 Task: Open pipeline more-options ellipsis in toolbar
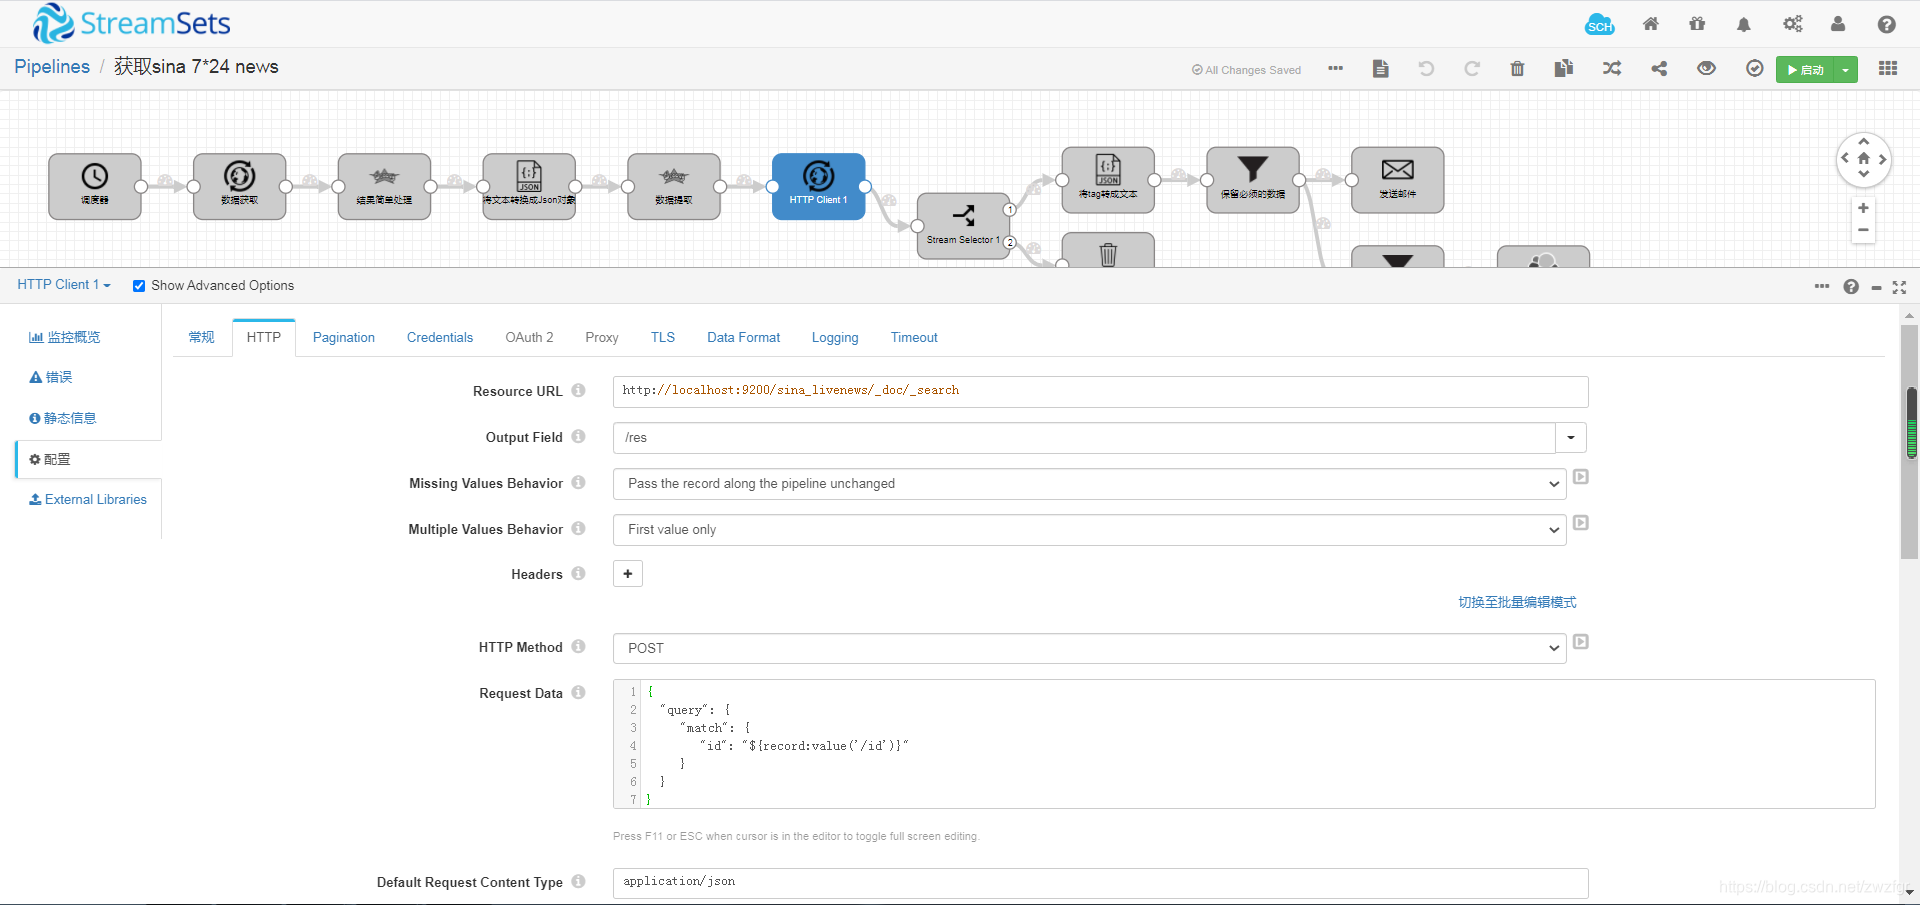click(x=1335, y=68)
